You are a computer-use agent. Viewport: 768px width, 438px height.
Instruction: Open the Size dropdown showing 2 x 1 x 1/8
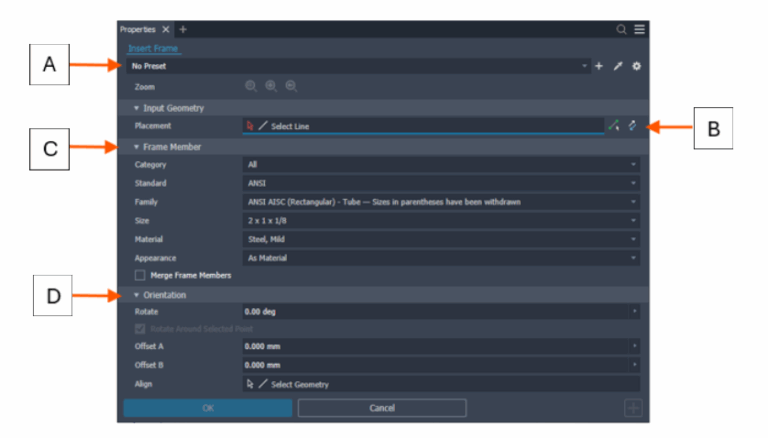click(x=441, y=220)
